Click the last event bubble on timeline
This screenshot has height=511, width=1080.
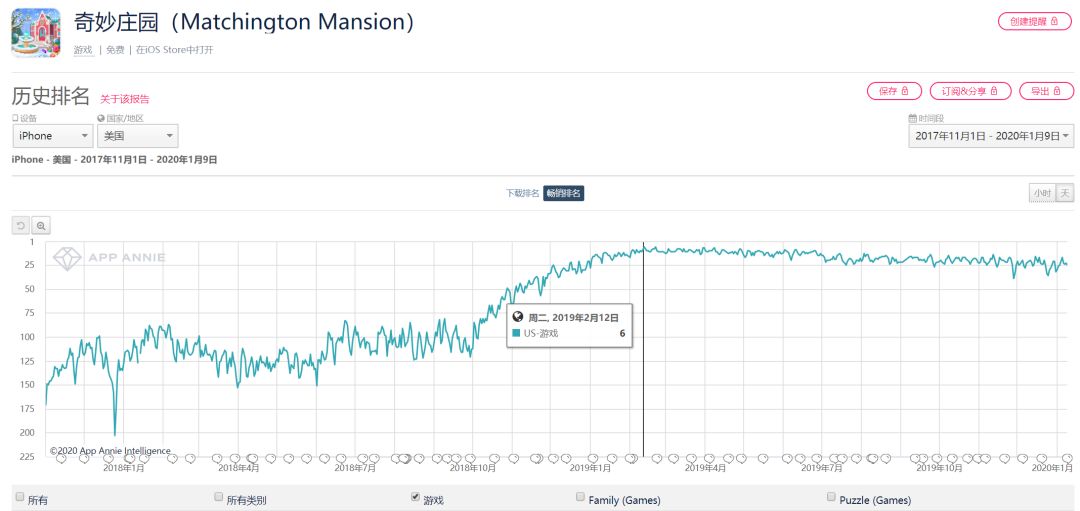[x=1067, y=459]
